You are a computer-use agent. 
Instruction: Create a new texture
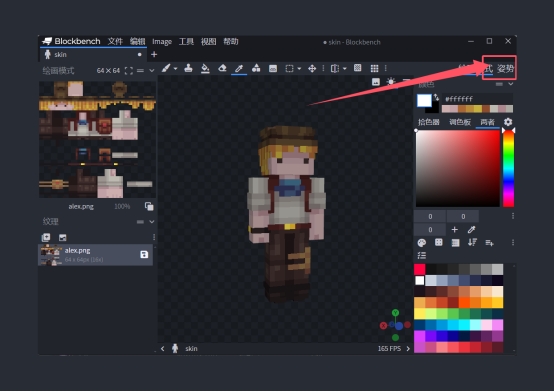point(46,238)
